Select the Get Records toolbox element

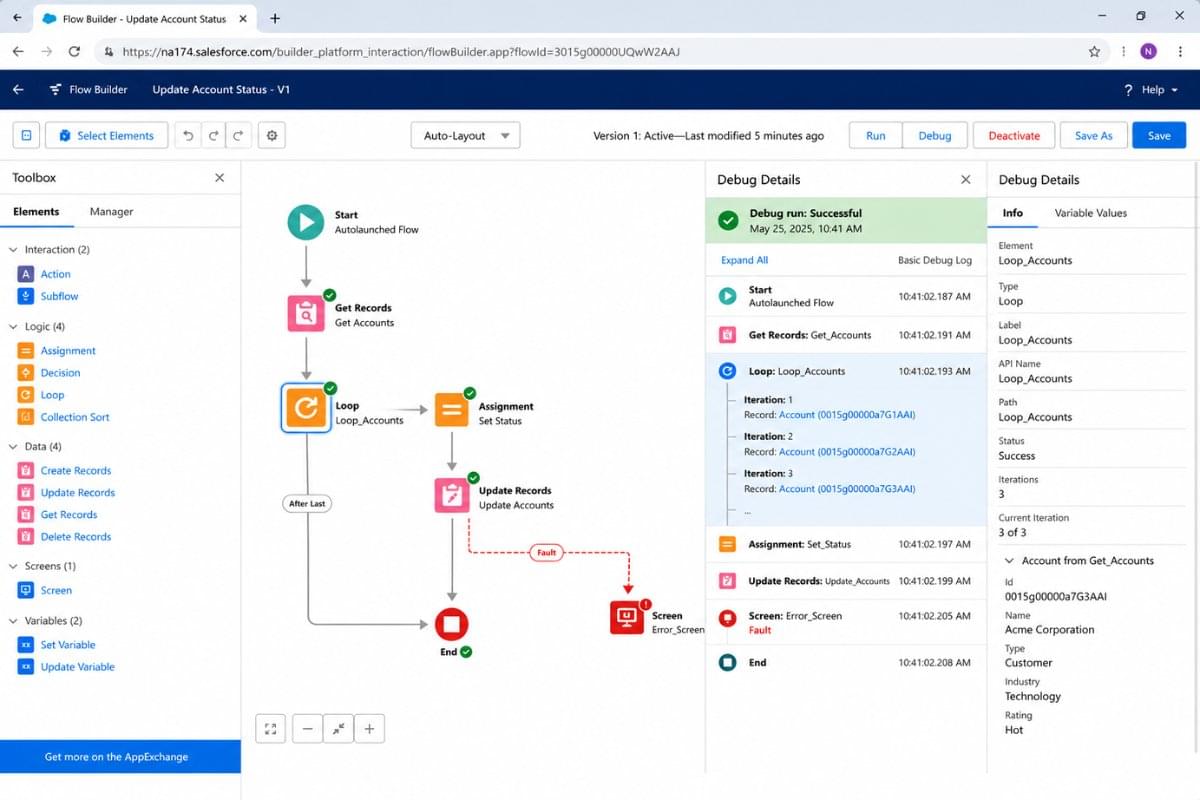(x=69, y=515)
